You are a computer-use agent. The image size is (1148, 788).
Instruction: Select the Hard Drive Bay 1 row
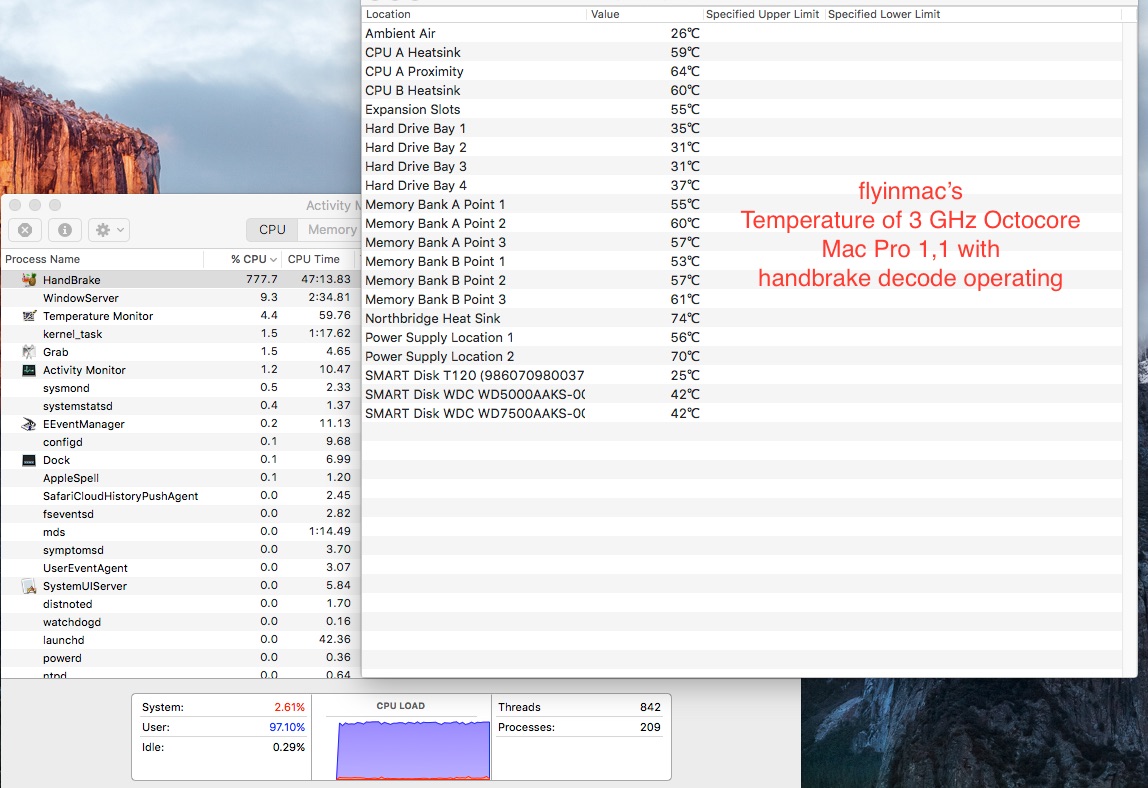coord(742,128)
